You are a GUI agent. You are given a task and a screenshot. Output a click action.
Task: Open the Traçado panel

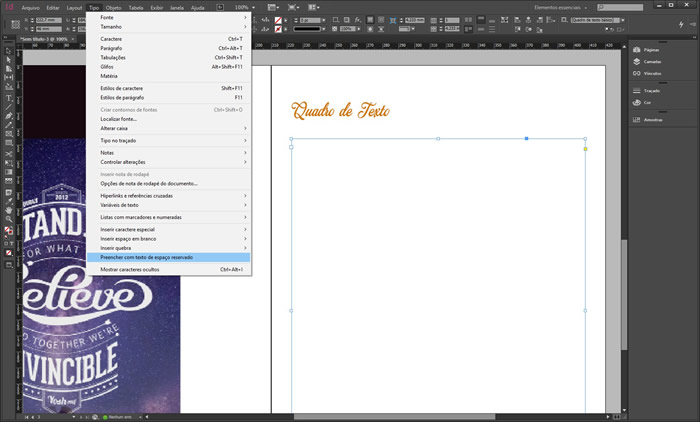tap(651, 91)
